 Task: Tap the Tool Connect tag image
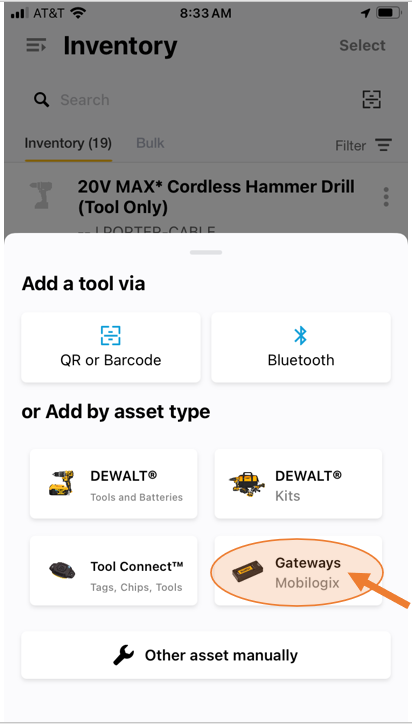coord(62,571)
